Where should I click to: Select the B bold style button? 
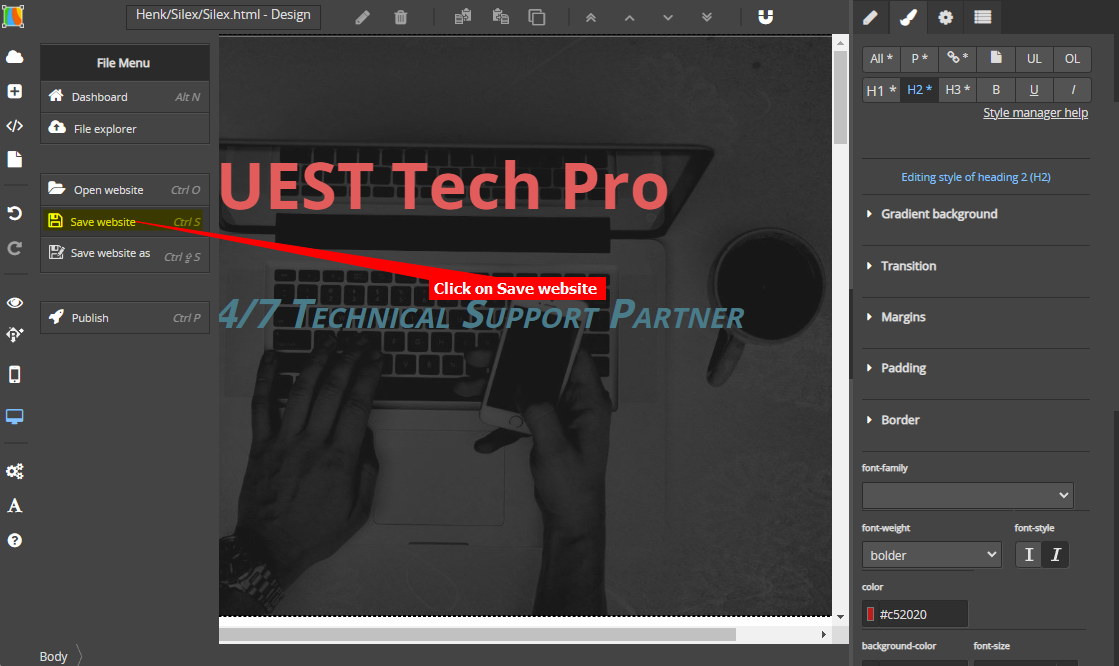(996, 90)
